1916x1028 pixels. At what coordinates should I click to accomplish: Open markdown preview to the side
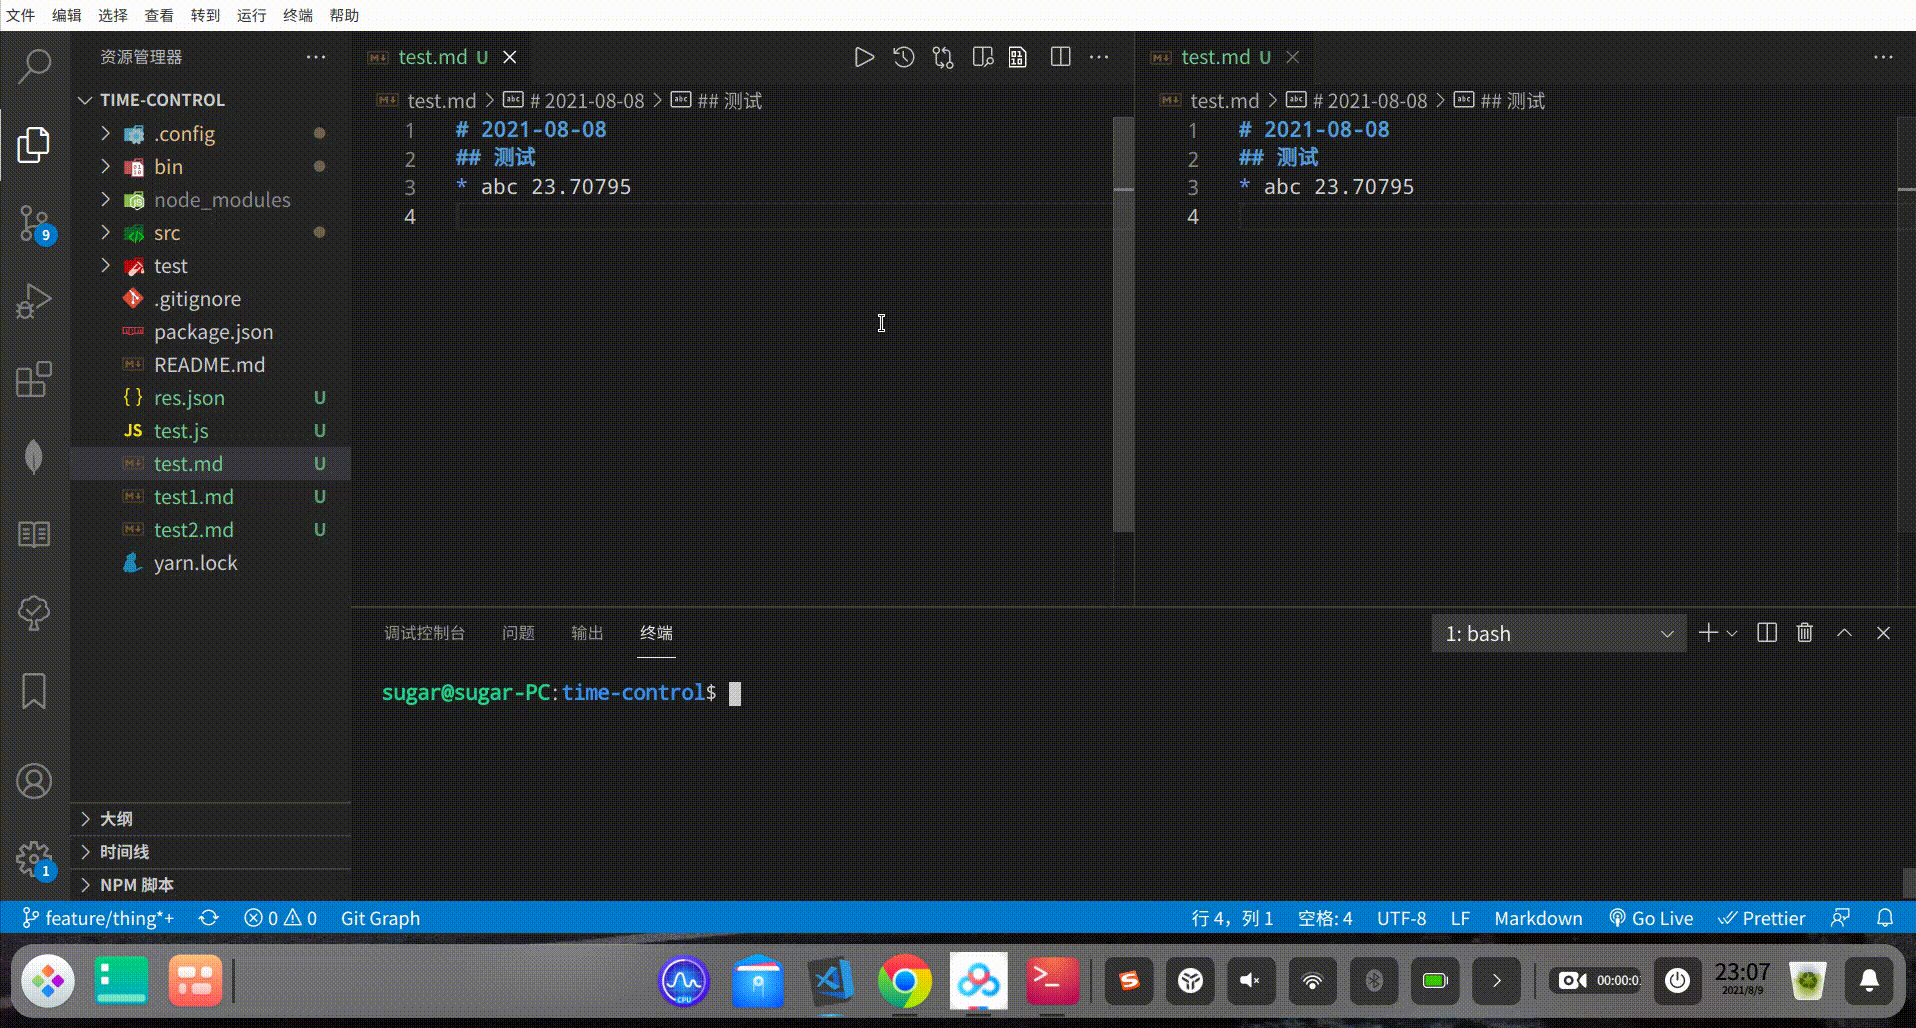(x=983, y=57)
